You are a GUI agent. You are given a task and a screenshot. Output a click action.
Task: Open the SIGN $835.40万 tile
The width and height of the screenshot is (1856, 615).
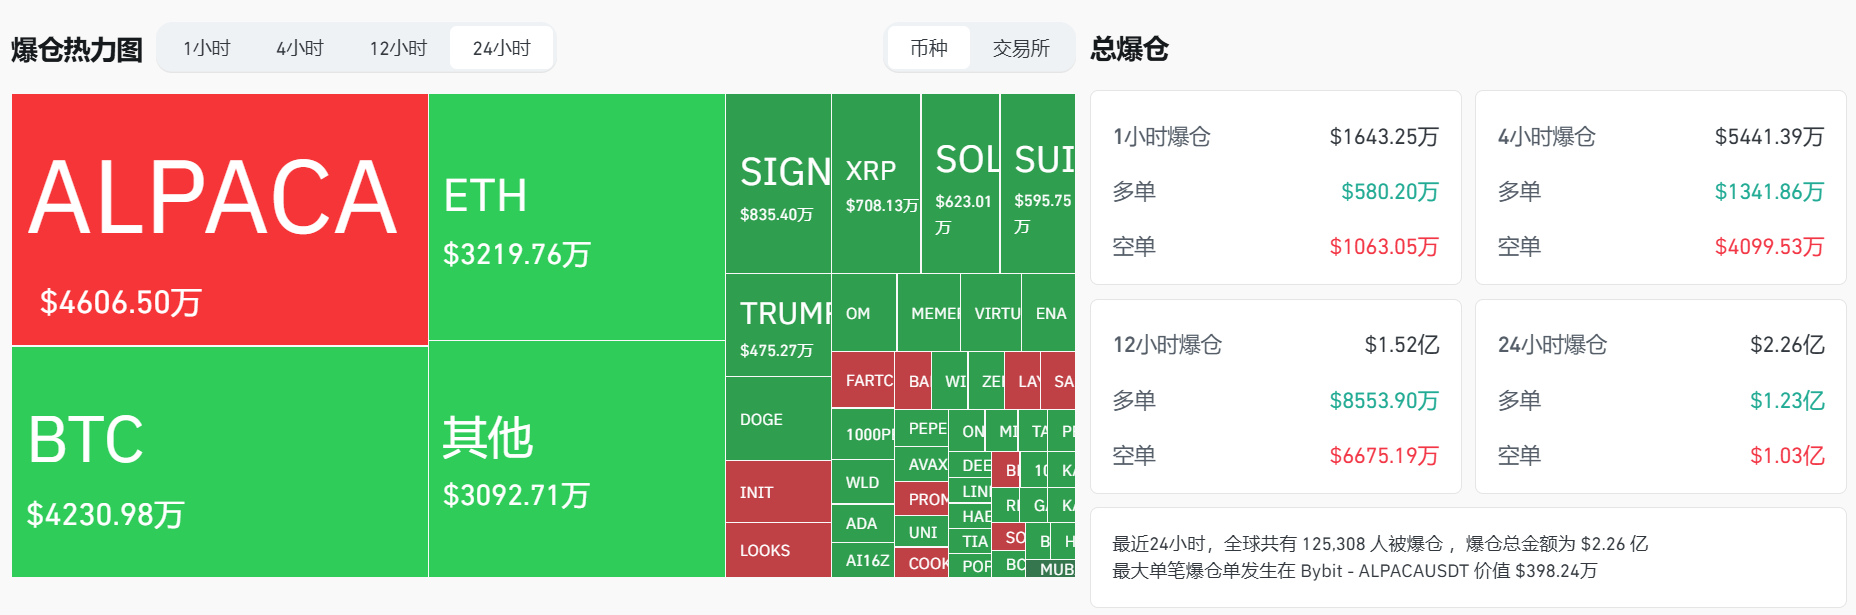click(x=778, y=183)
